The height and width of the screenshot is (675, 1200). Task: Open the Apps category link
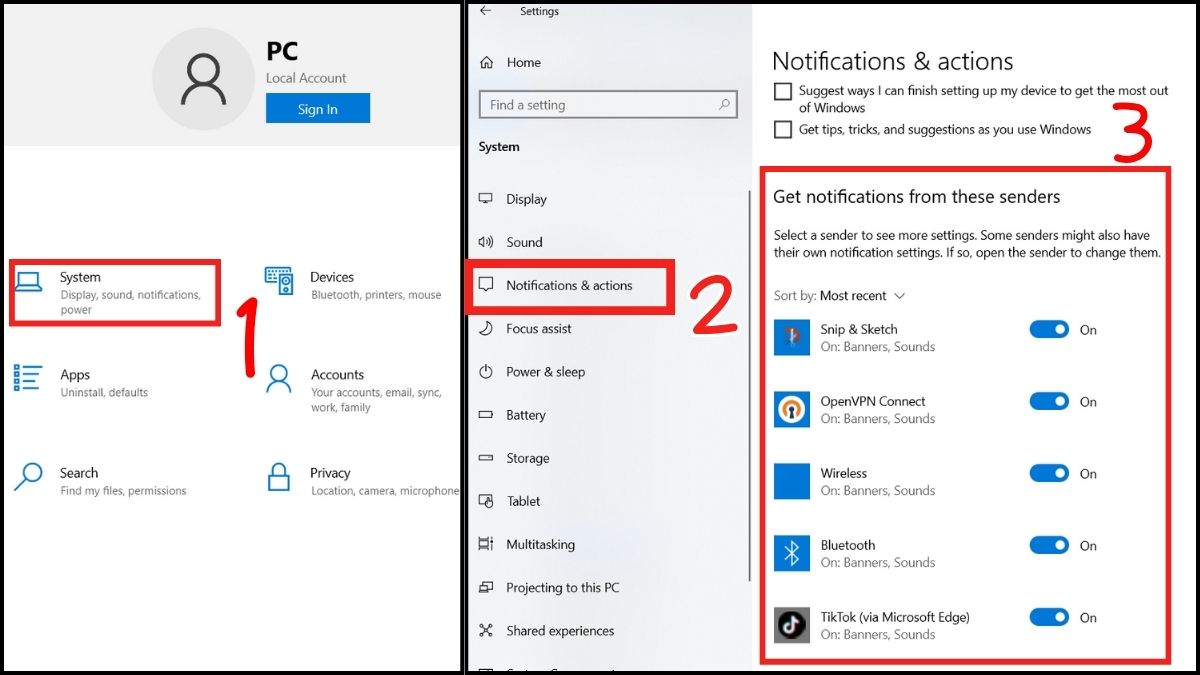pos(81,382)
